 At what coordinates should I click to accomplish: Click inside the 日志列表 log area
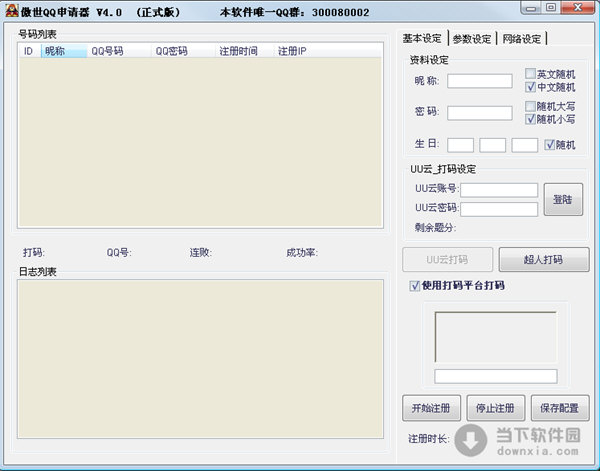coord(200,359)
